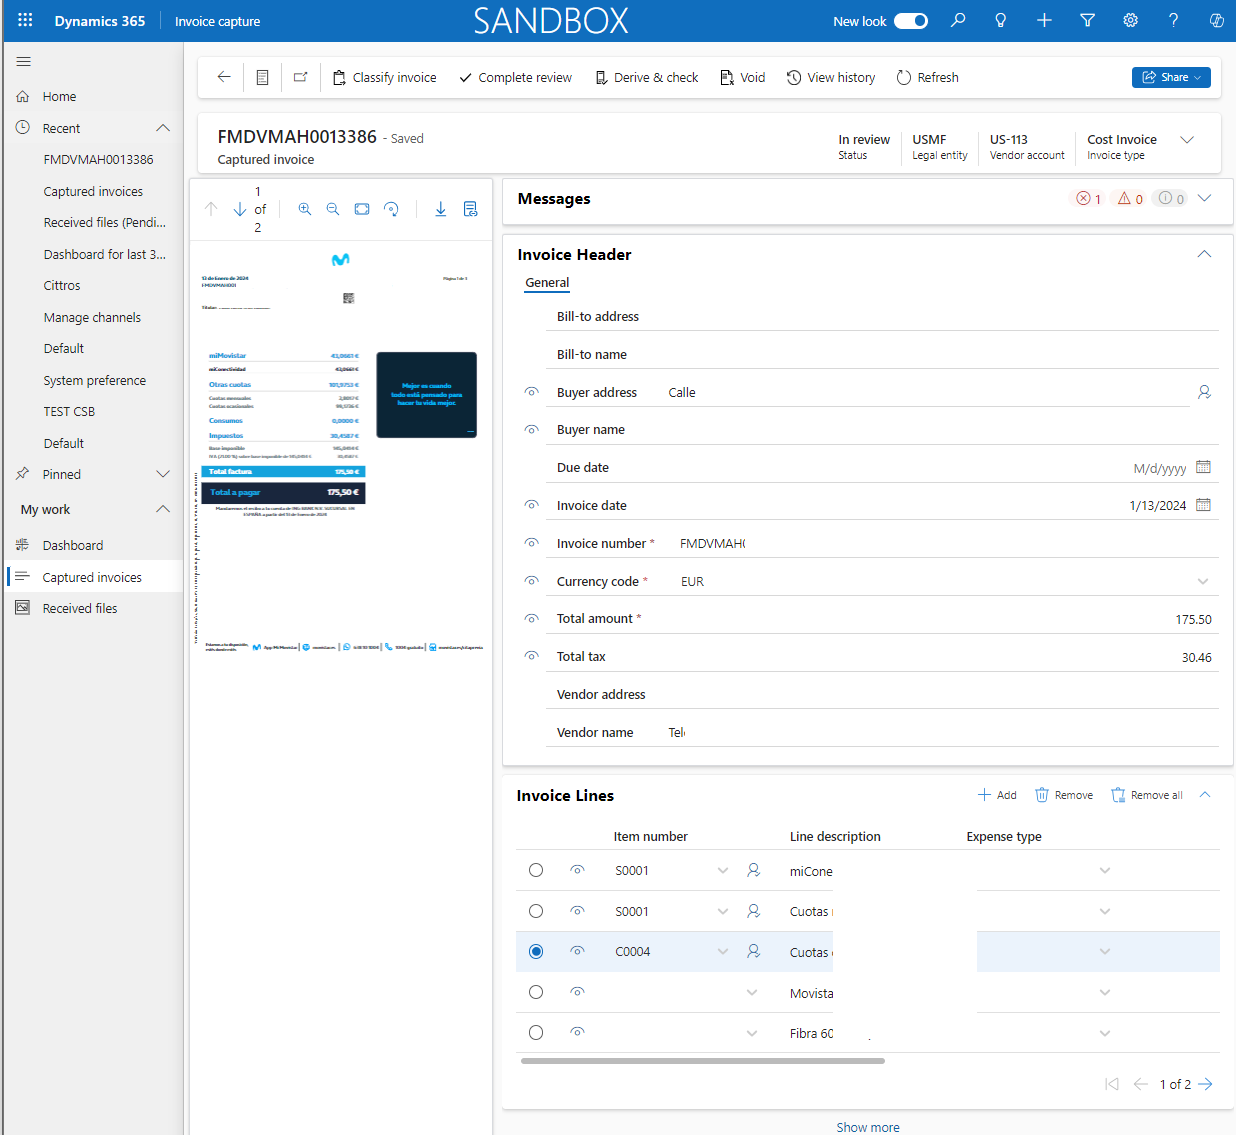Rotate the invoice document preview

coord(391,208)
